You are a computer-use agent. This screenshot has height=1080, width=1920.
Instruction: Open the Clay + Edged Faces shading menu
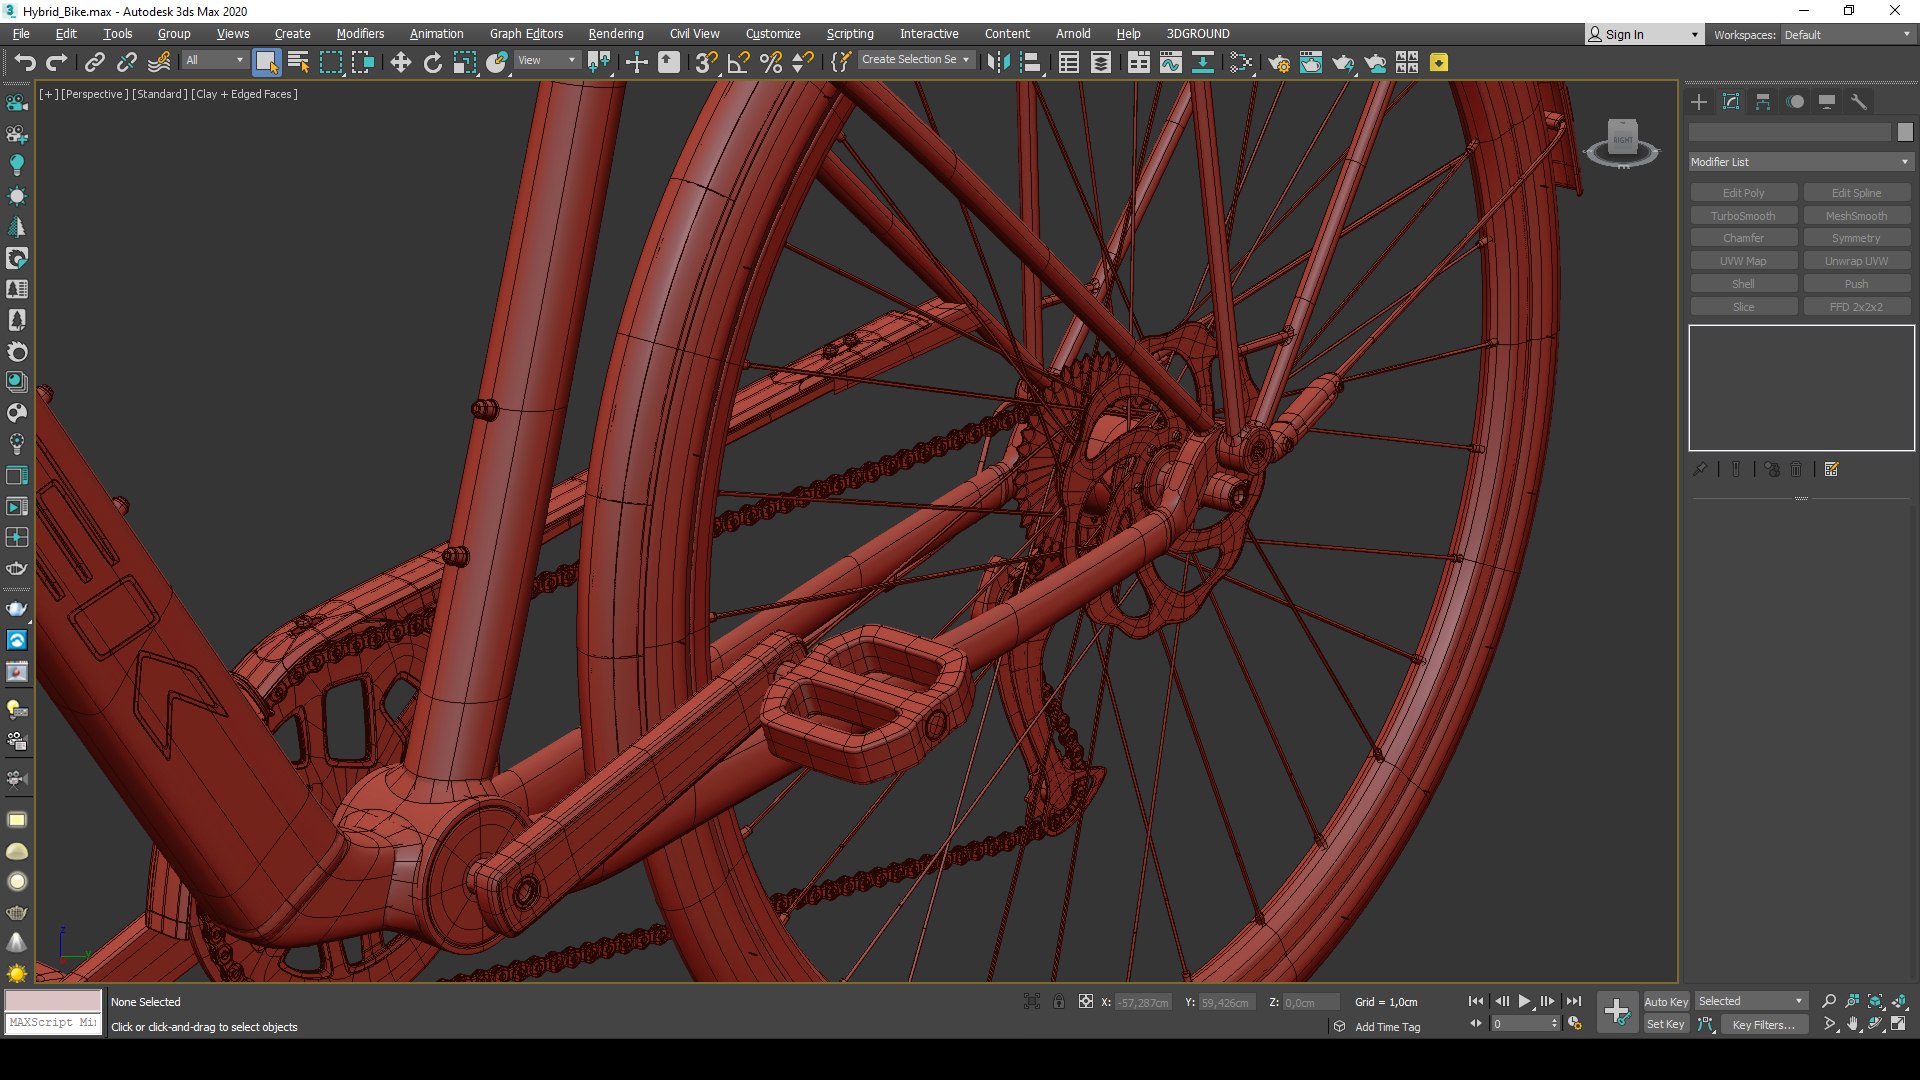pyautogui.click(x=245, y=94)
